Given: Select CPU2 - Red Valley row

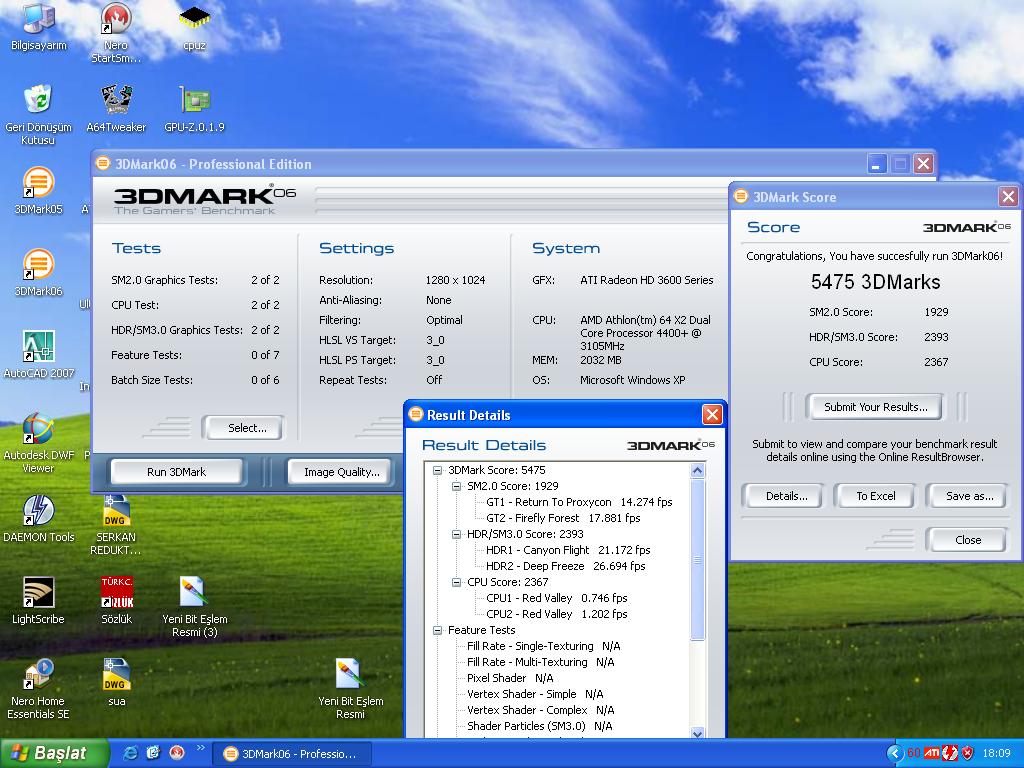Looking at the screenshot, I should coord(556,614).
